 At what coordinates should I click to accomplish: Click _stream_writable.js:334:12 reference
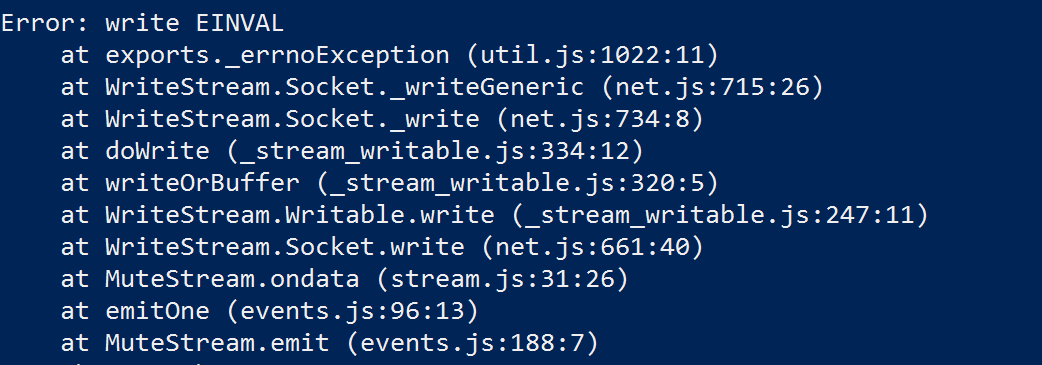[x=435, y=152]
